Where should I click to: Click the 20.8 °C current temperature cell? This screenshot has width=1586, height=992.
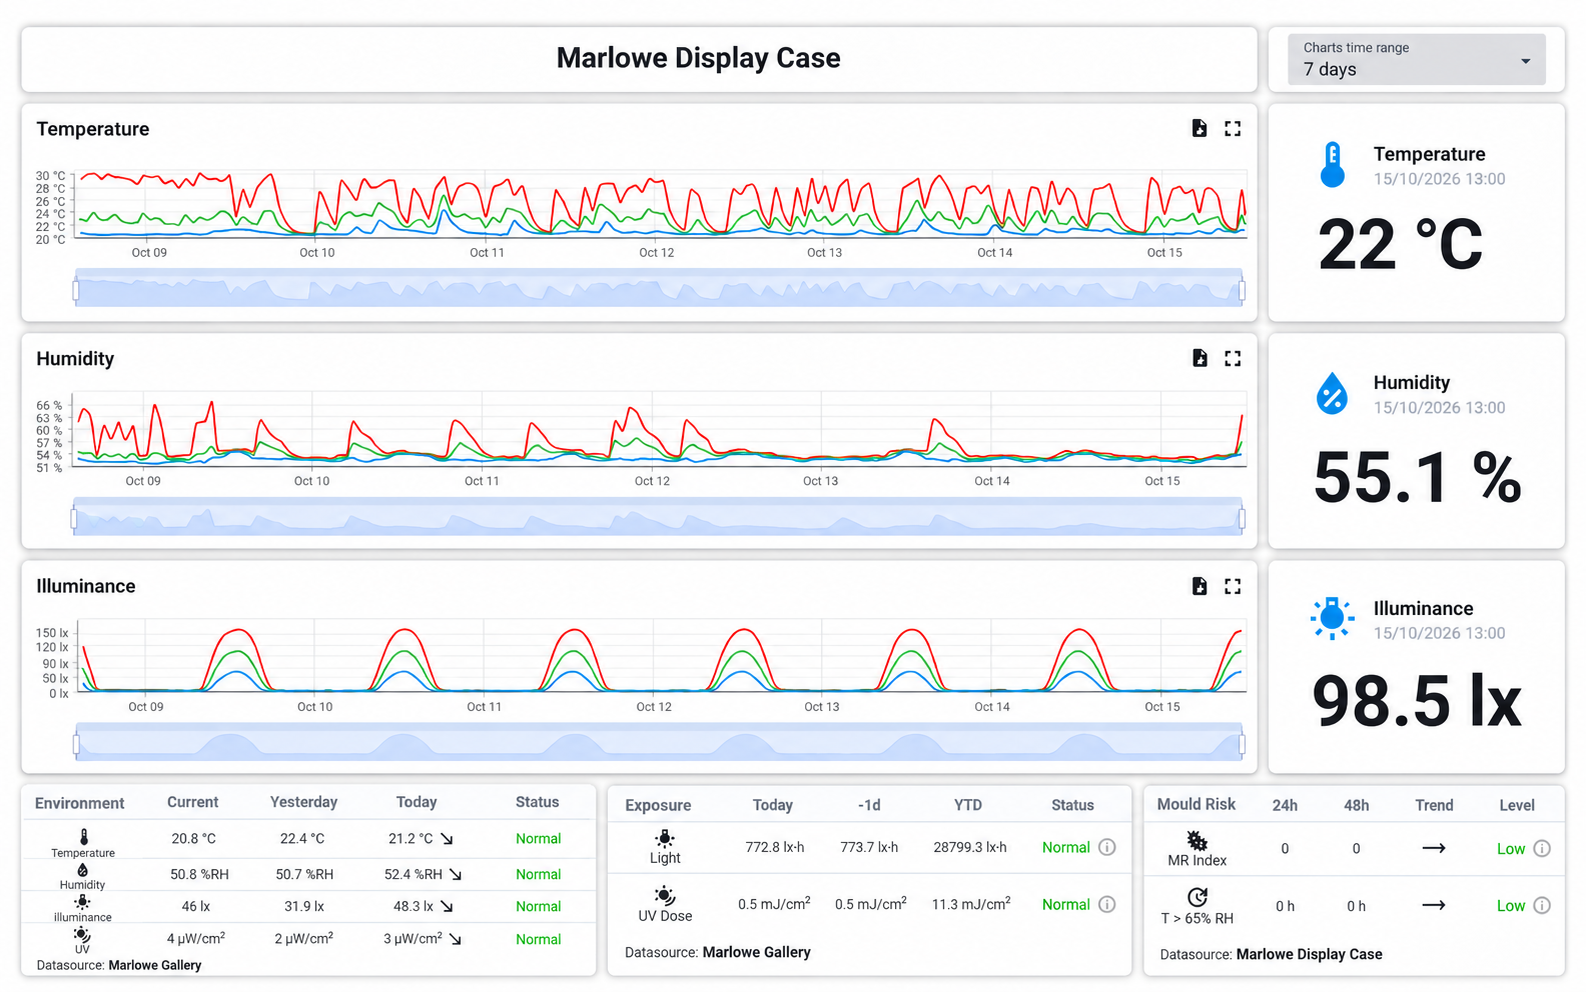(193, 839)
